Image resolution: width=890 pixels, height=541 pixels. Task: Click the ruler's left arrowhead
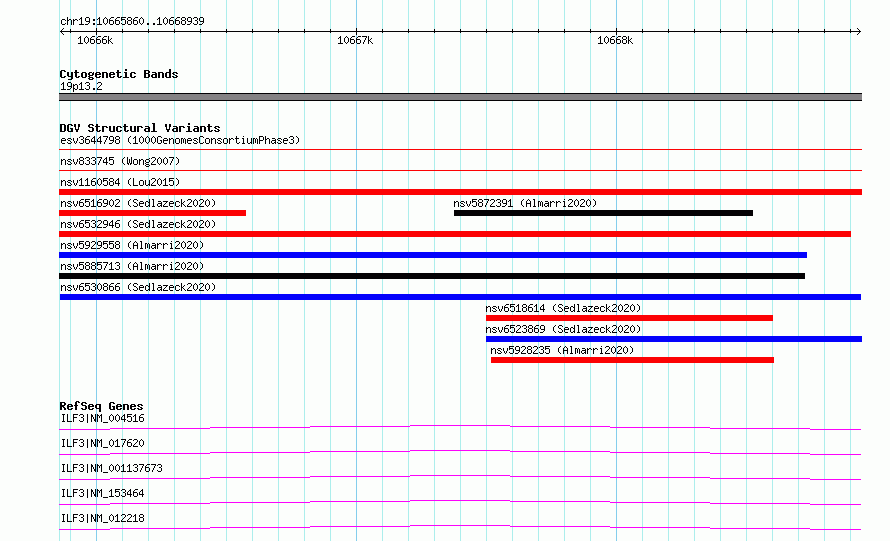[62, 31]
